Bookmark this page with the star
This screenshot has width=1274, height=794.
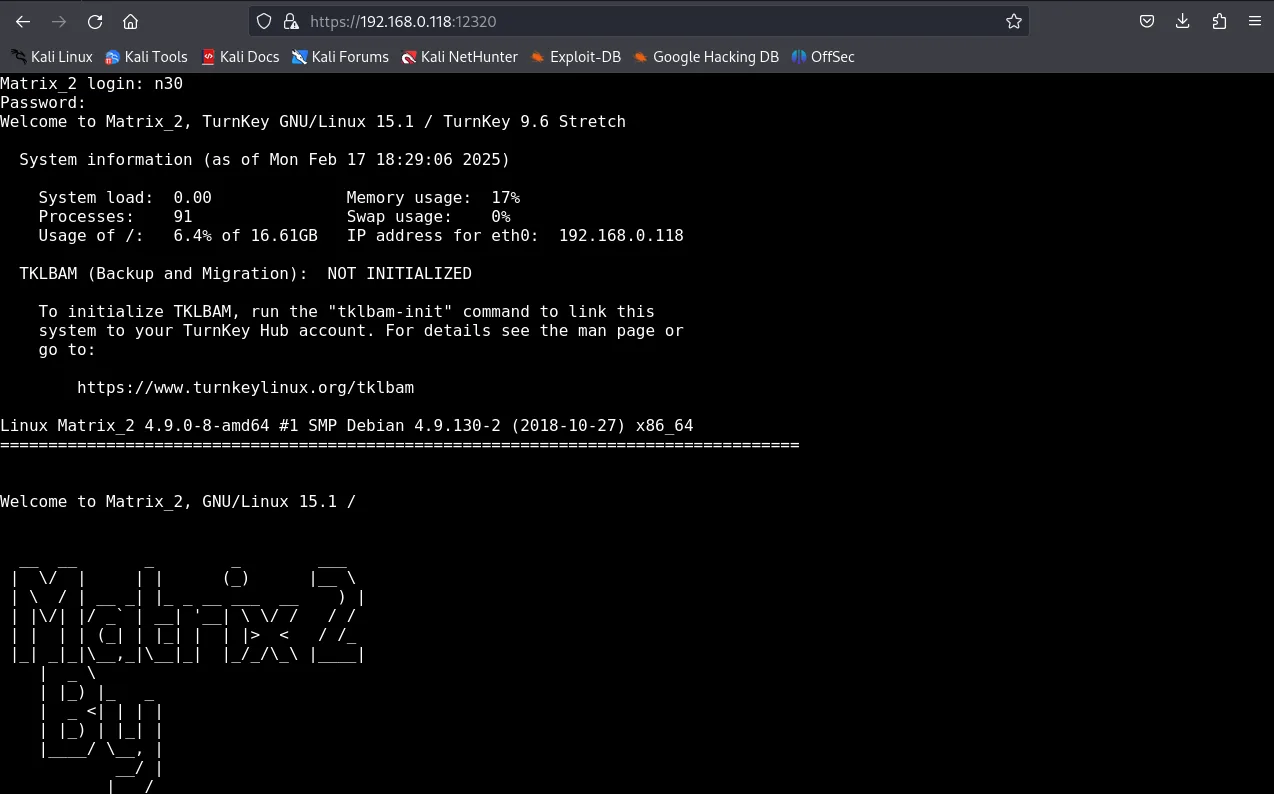[x=1014, y=21]
